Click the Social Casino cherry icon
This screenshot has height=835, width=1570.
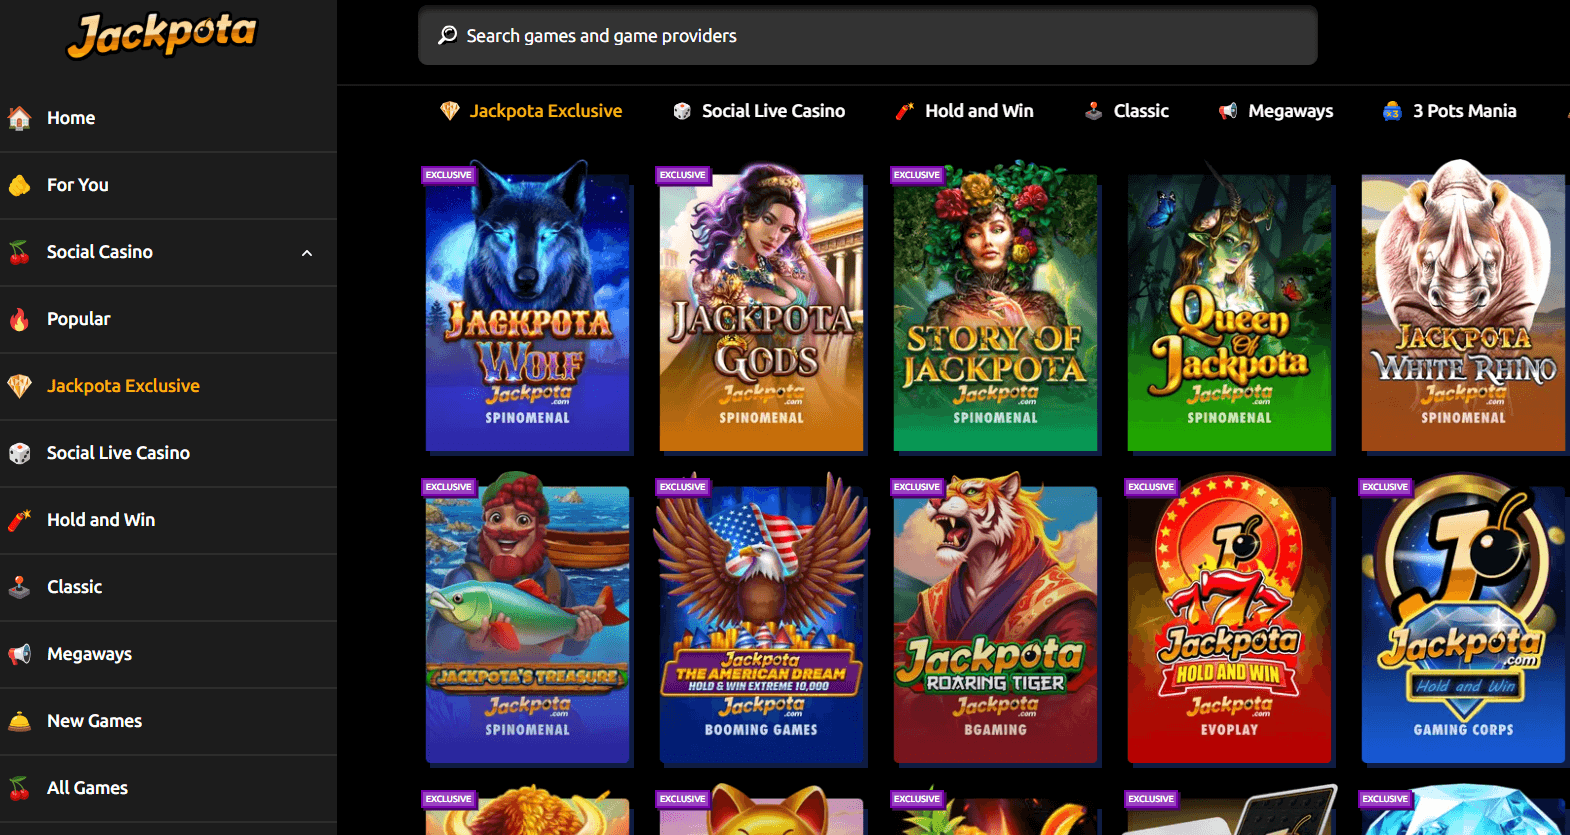pos(19,252)
